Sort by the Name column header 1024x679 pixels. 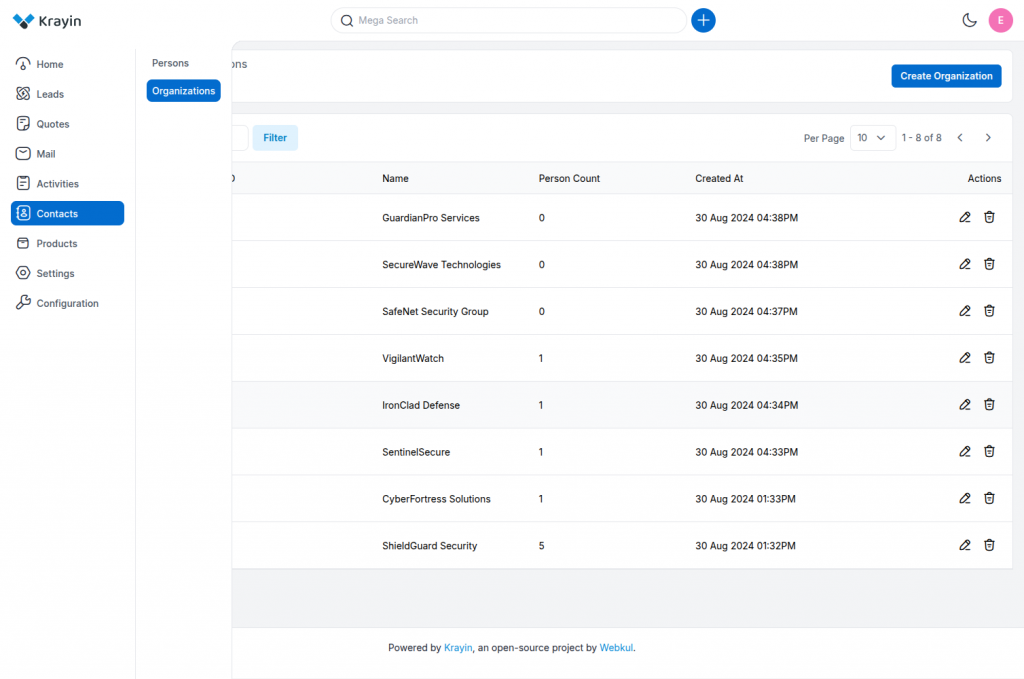click(395, 178)
